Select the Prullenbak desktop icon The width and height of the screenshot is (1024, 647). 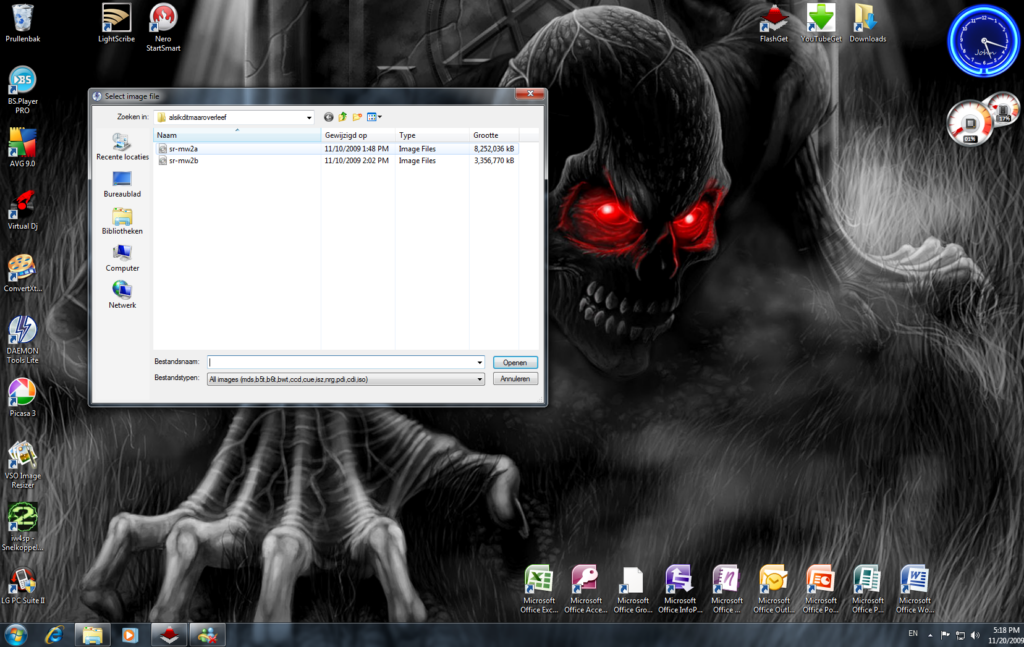click(x=23, y=24)
